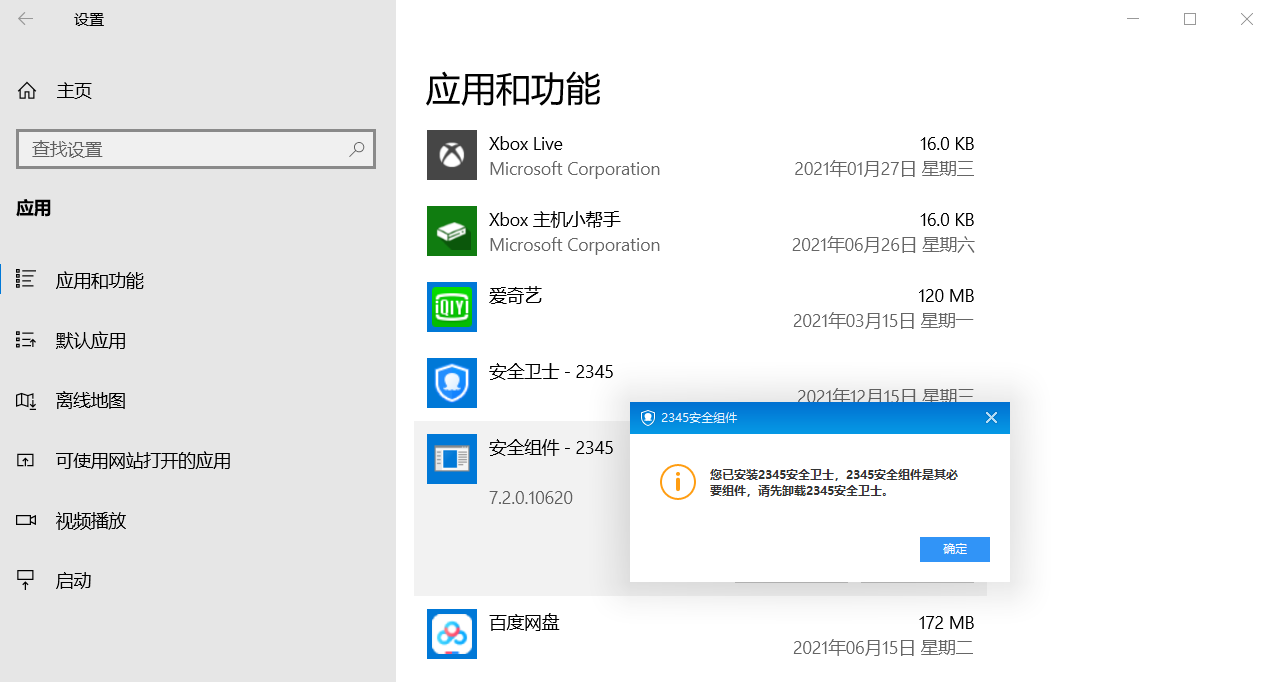Screen dimensions: 1271x682
Task: Open 视频播放 settings page
Action: 91,520
